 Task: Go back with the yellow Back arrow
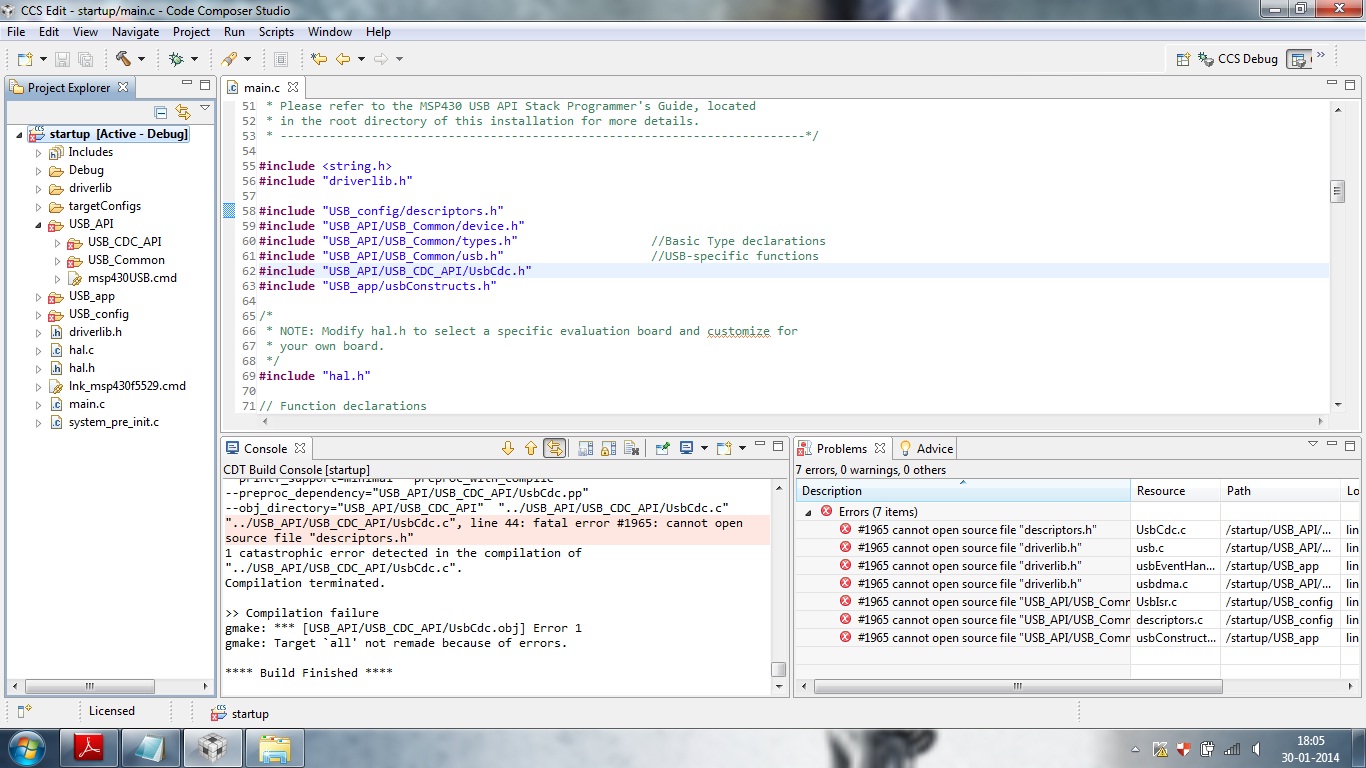(x=343, y=59)
